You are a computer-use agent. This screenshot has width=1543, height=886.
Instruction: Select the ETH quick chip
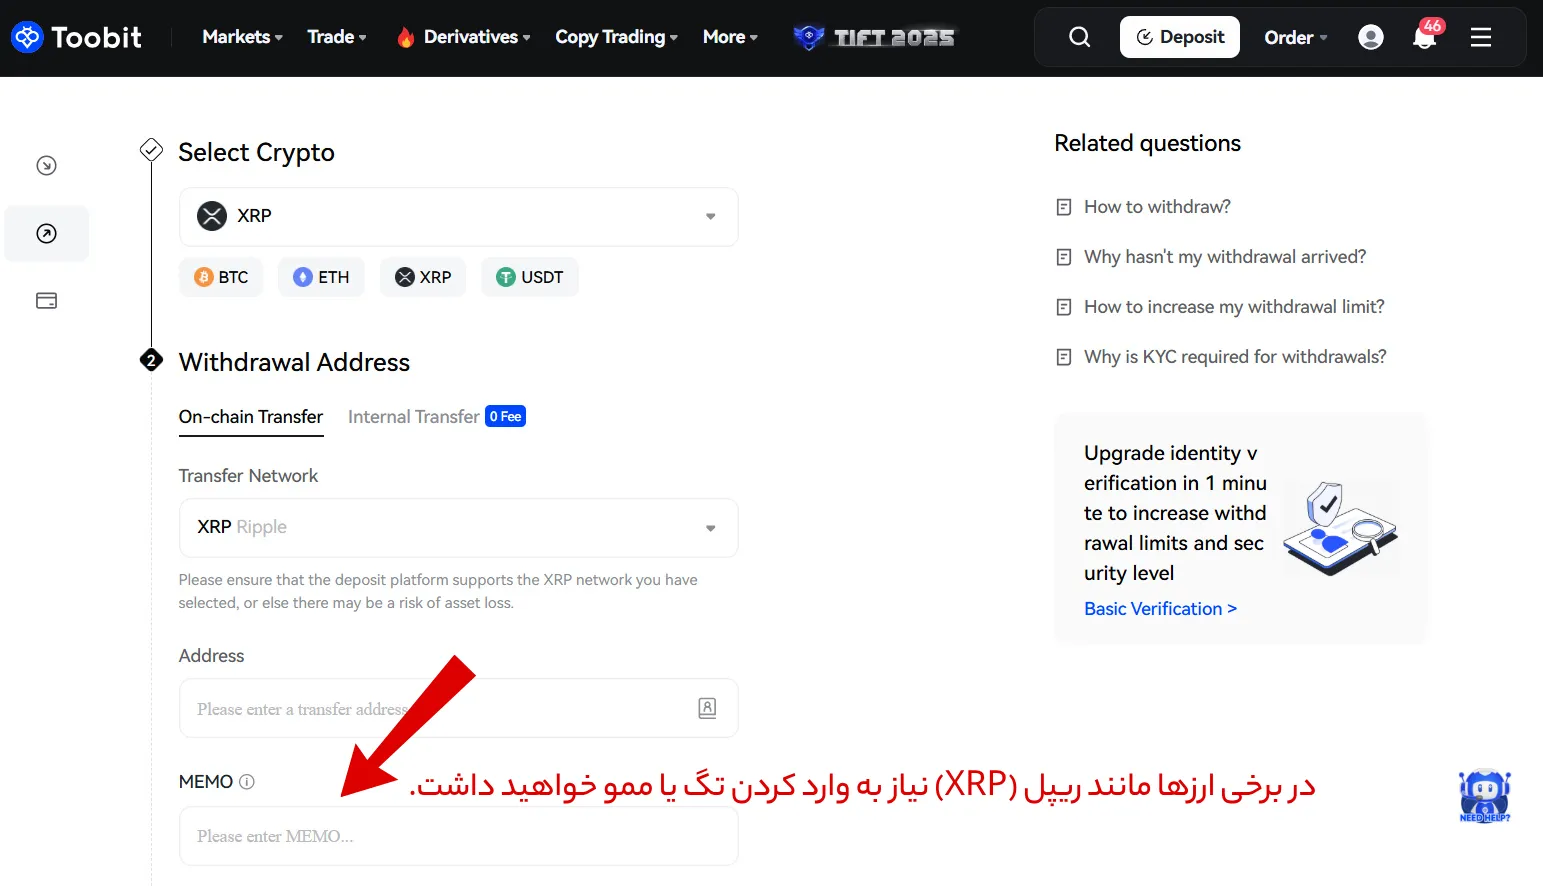[321, 277]
